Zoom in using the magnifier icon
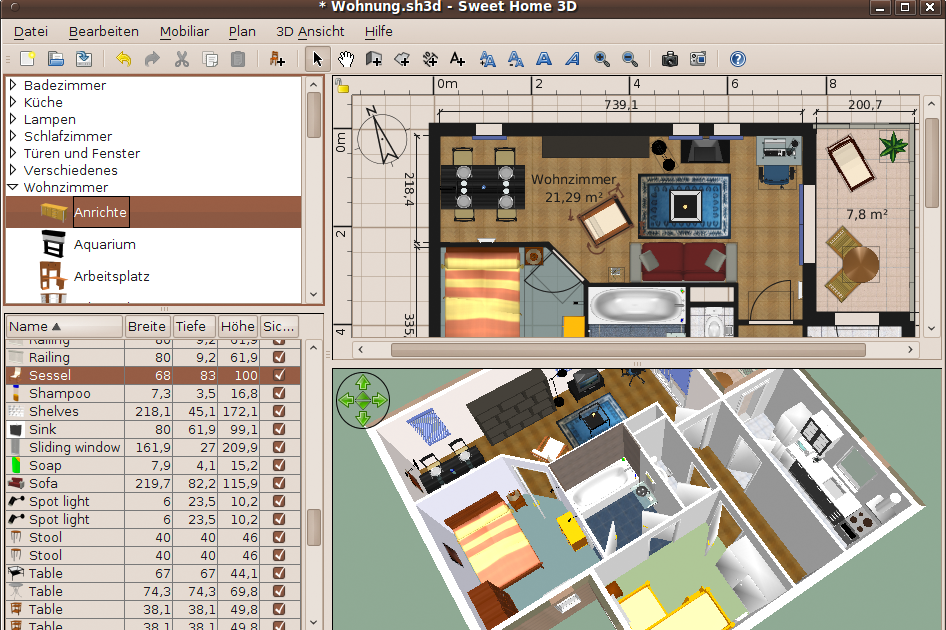Image resolution: width=946 pixels, height=630 pixels. click(601, 59)
